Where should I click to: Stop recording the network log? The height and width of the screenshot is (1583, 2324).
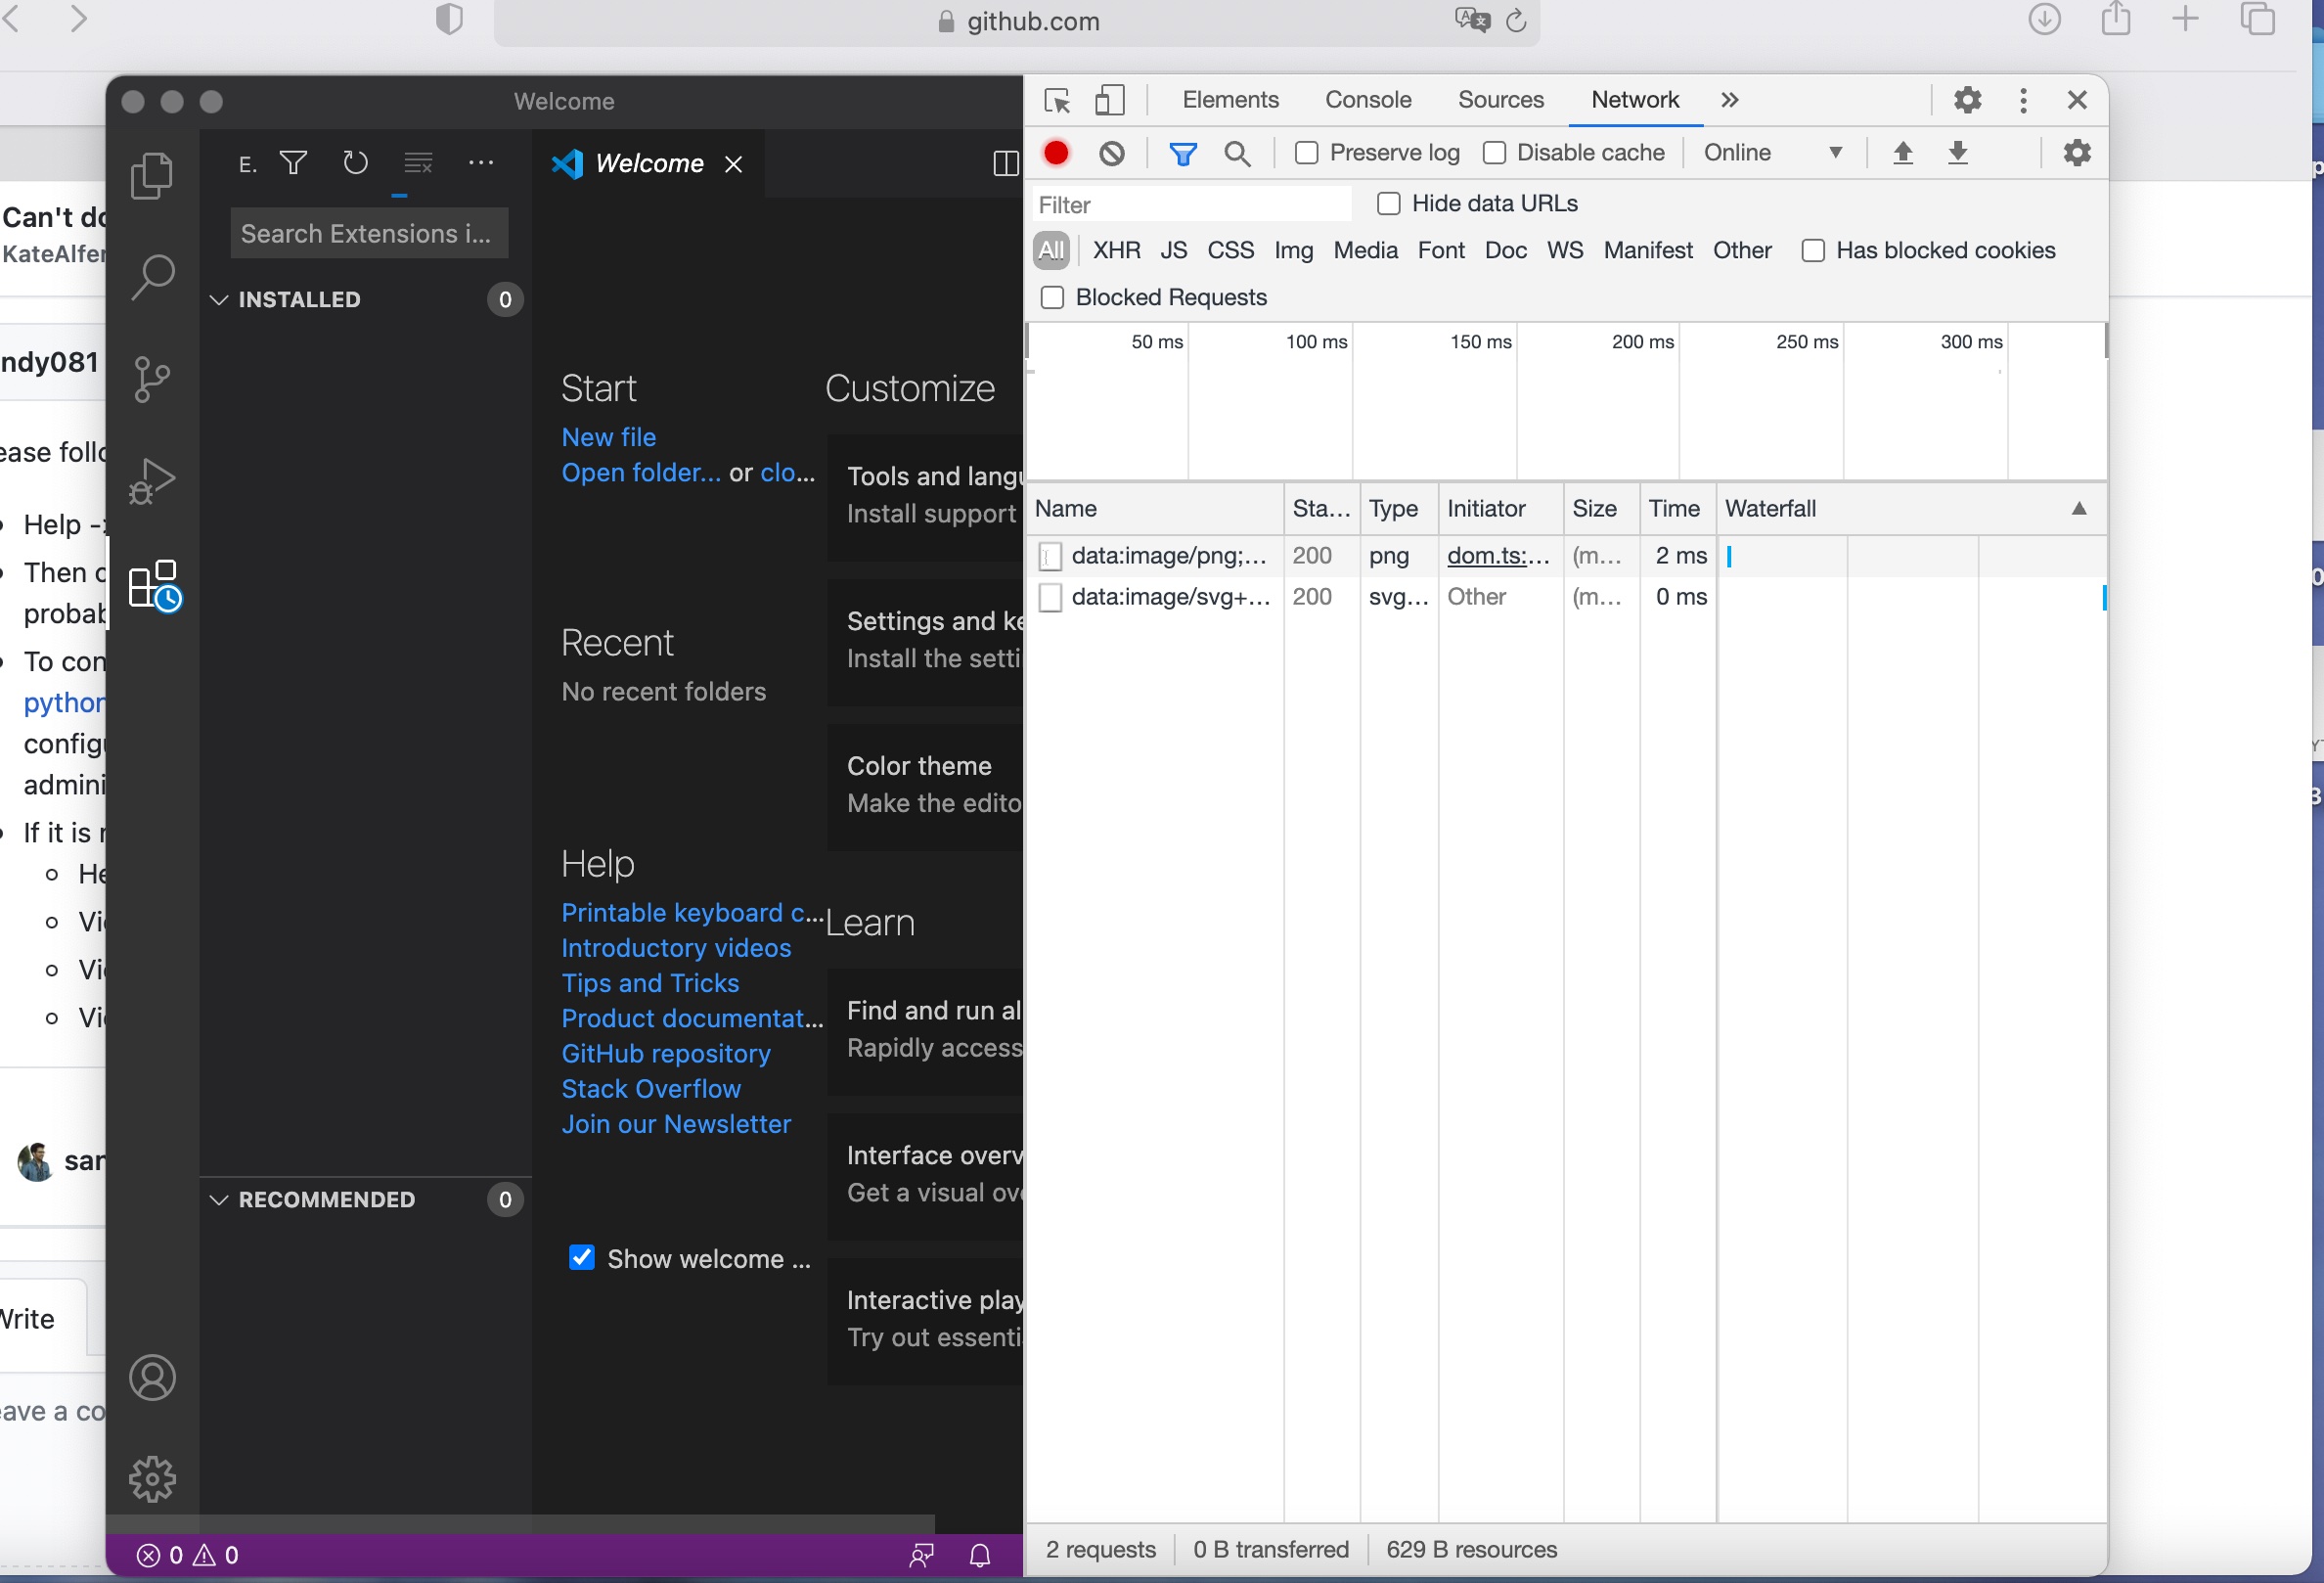1056,153
